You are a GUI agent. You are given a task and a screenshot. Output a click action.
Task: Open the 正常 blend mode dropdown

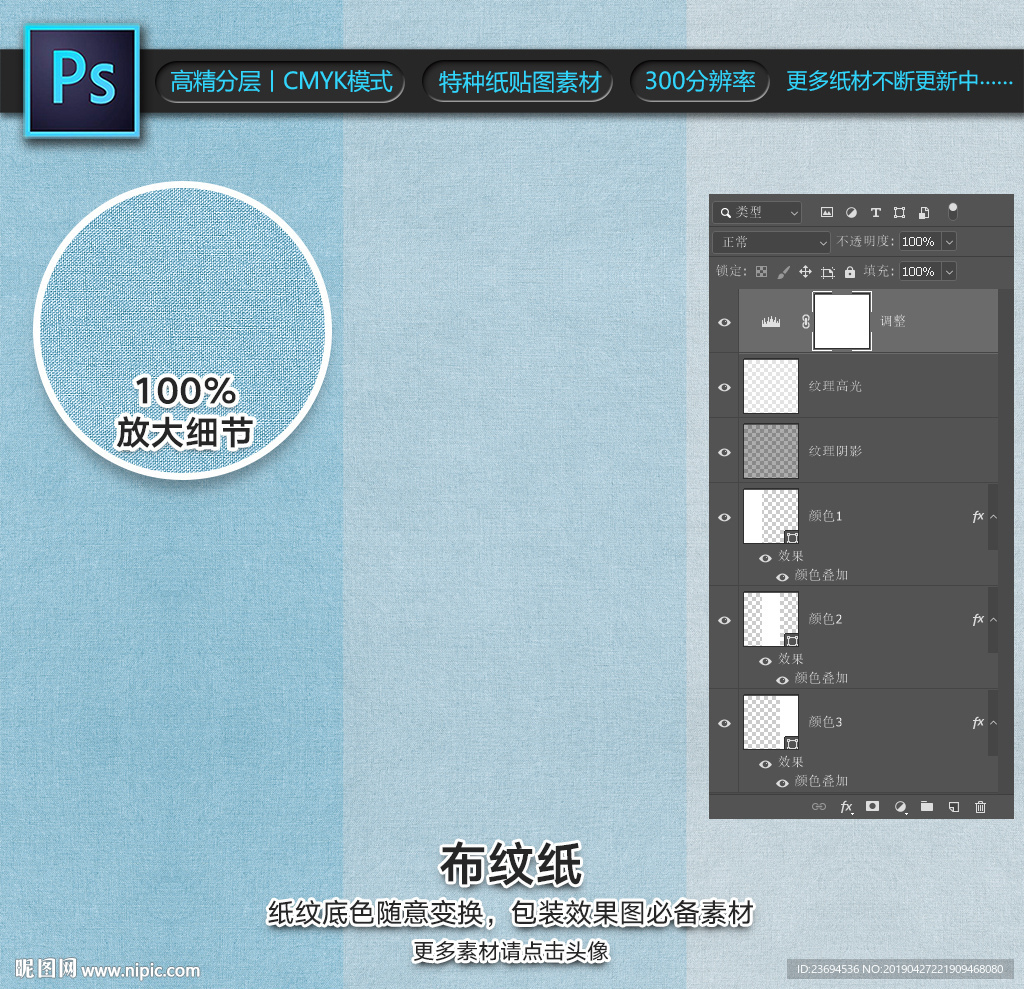(x=771, y=242)
